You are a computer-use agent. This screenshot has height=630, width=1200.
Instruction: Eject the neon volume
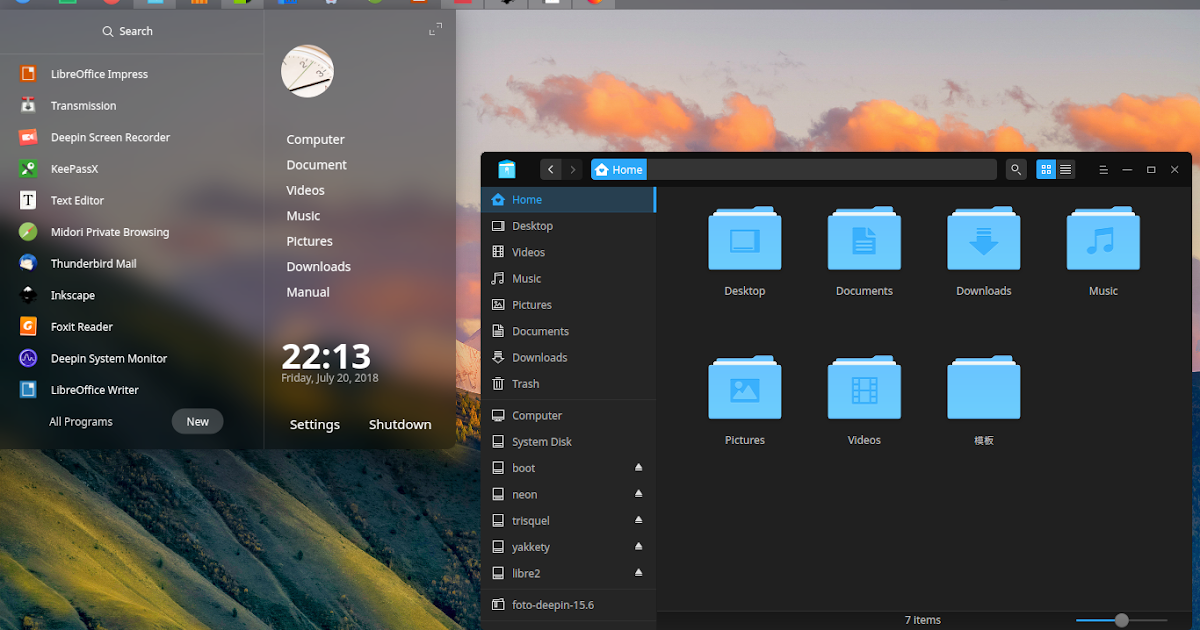coord(639,494)
